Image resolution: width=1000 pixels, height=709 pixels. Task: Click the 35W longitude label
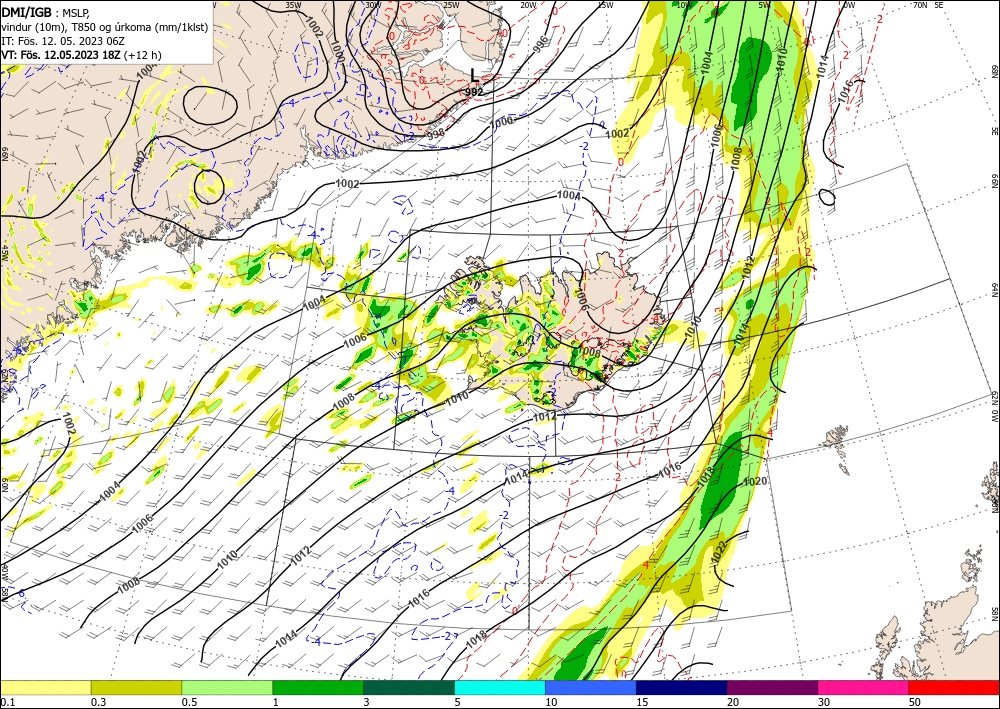point(293,4)
